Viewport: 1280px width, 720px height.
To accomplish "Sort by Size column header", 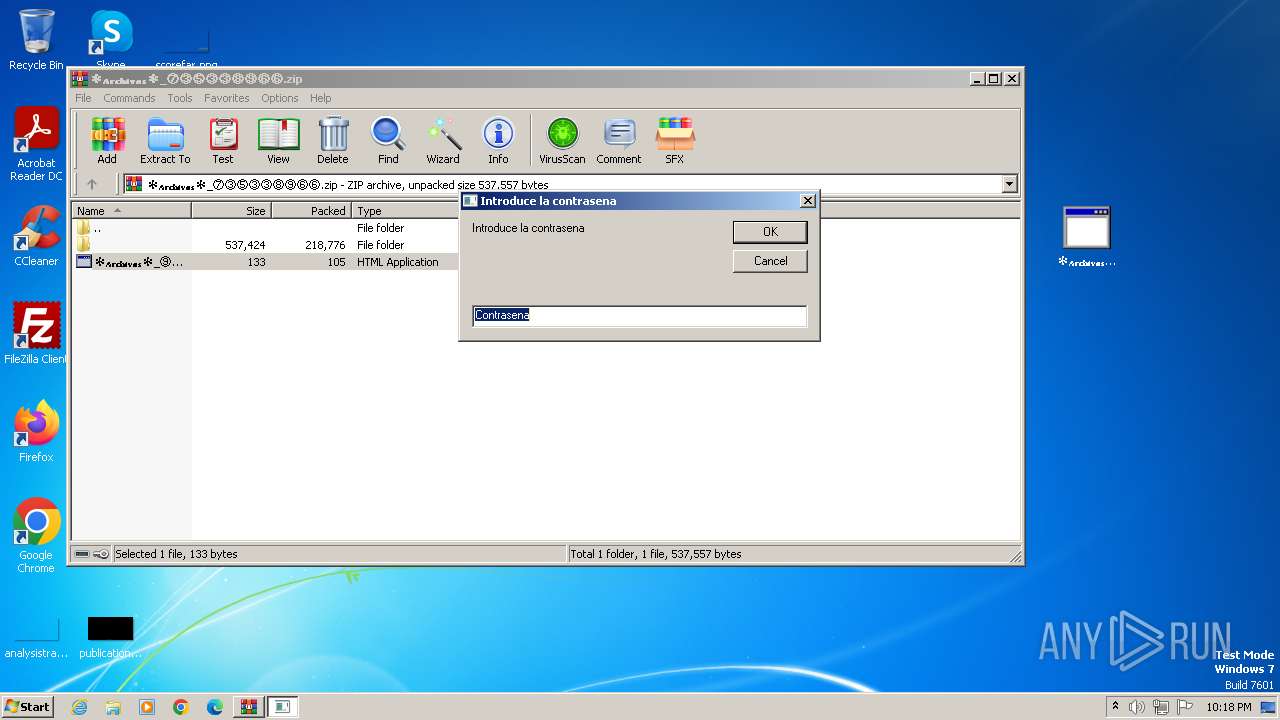I will tap(231, 211).
